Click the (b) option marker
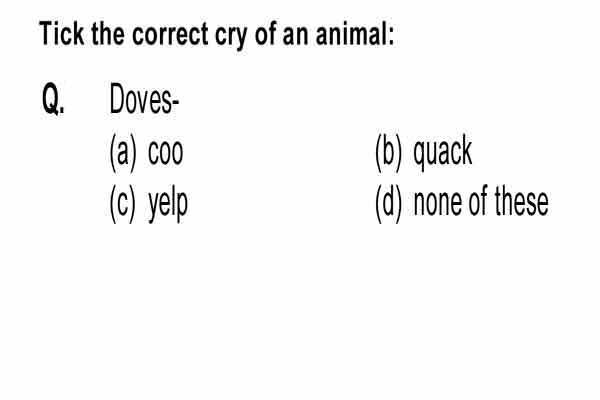This screenshot has width=600, height=400. click(388, 153)
